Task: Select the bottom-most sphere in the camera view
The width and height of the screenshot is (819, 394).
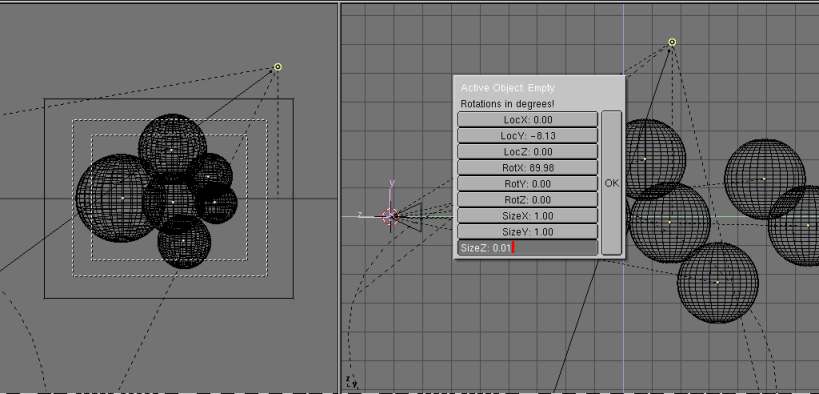Action: 184,241
